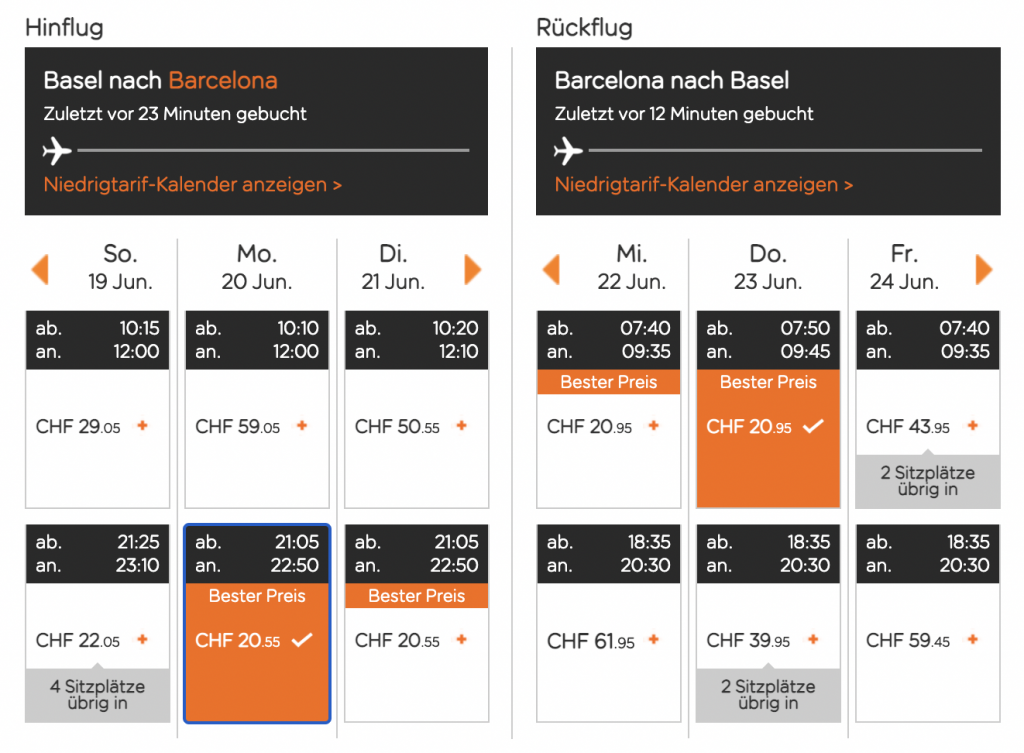Viewport: 1024px width, 753px height.
Task: Deselect the chosen CHF 20.95 Thursday return
Action: (813, 426)
